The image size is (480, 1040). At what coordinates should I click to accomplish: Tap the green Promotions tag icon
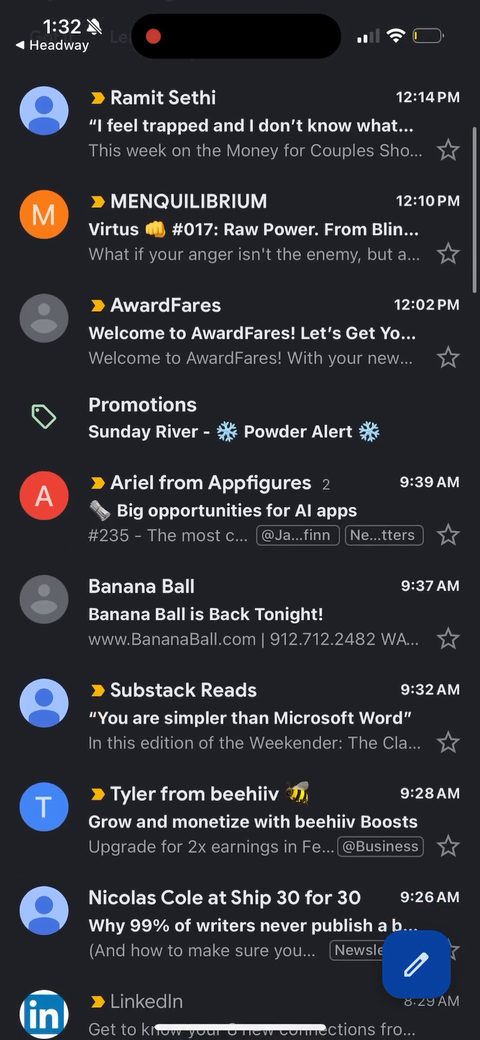click(x=44, y=417)
